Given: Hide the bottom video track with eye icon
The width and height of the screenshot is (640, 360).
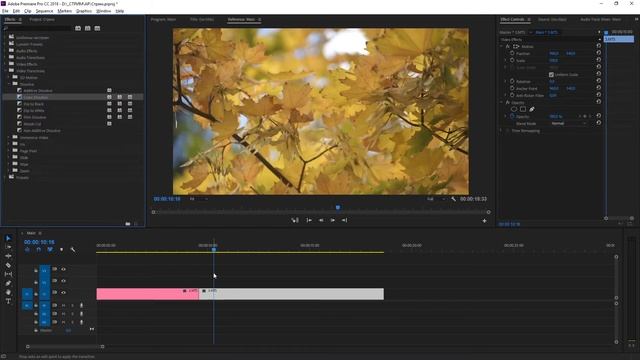Looking at the screenshot, I should point(63,292).
